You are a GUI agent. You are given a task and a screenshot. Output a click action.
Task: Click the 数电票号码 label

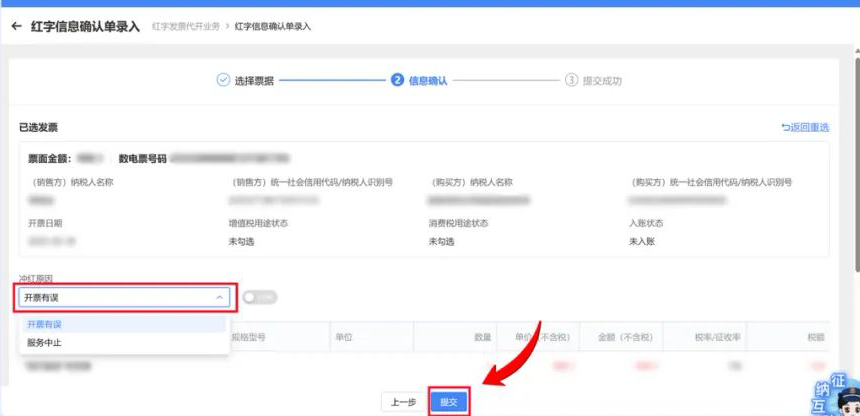(x=142, y=159)
